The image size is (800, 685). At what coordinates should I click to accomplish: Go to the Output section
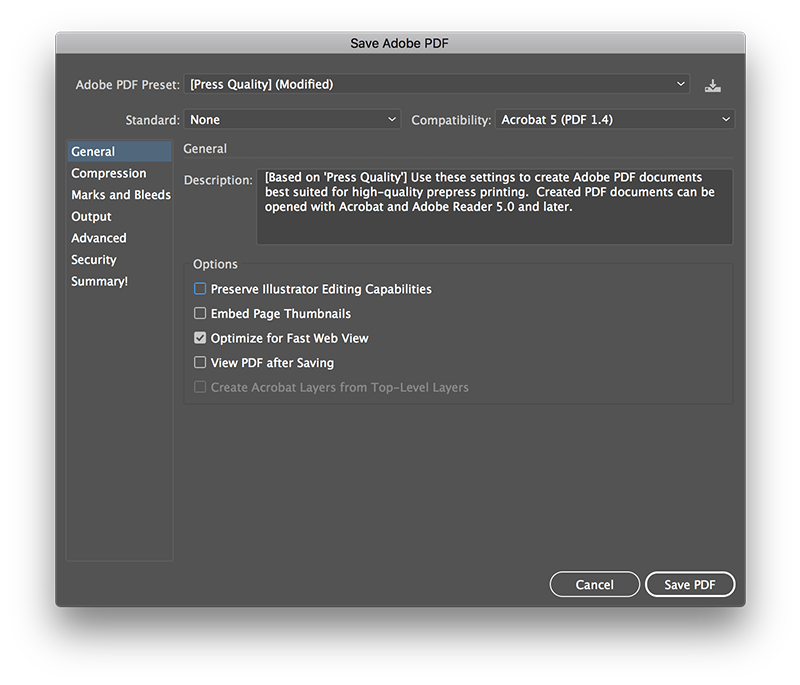(119, 216)
